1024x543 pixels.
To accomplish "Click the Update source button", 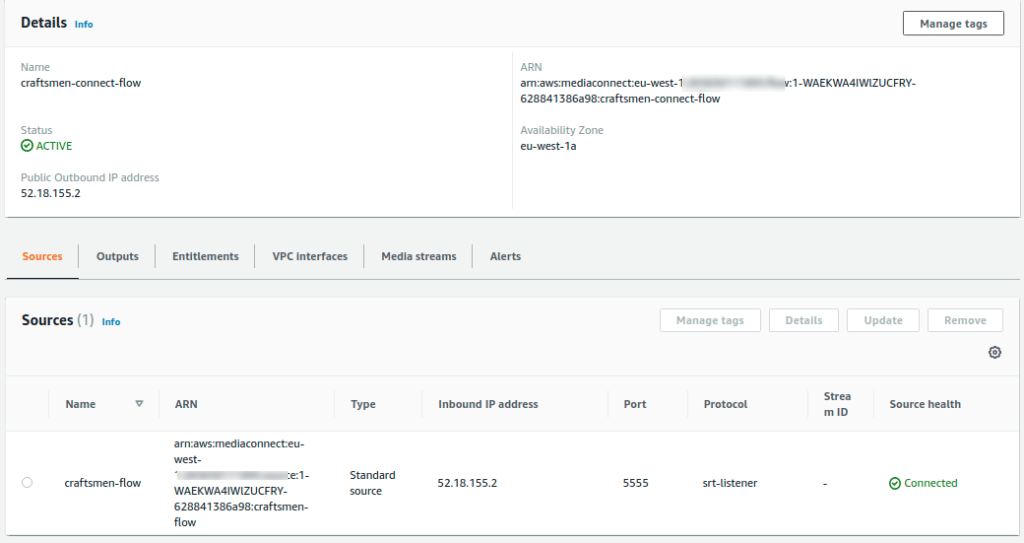I will tap(883, 320).
